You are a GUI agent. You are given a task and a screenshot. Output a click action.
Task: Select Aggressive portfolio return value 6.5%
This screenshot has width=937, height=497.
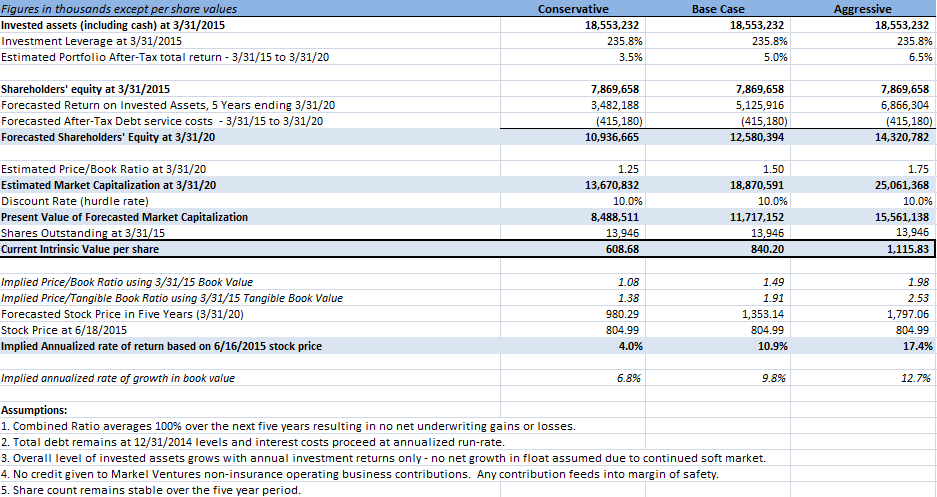(x=920, y=57)
